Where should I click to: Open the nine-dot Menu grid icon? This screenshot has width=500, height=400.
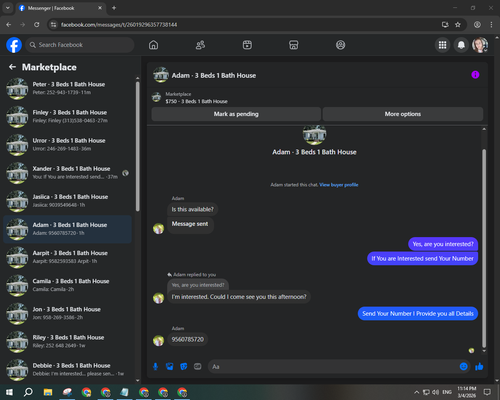442,45
